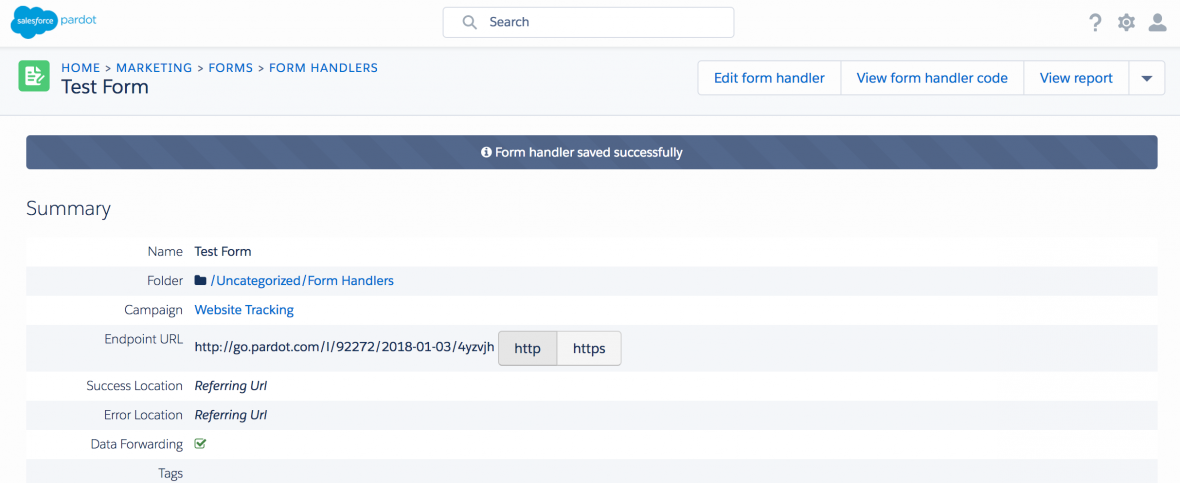This screenshot has height=483, width=1180.
Task: Open the settings gear icon
Action: tap(1126, 23)
